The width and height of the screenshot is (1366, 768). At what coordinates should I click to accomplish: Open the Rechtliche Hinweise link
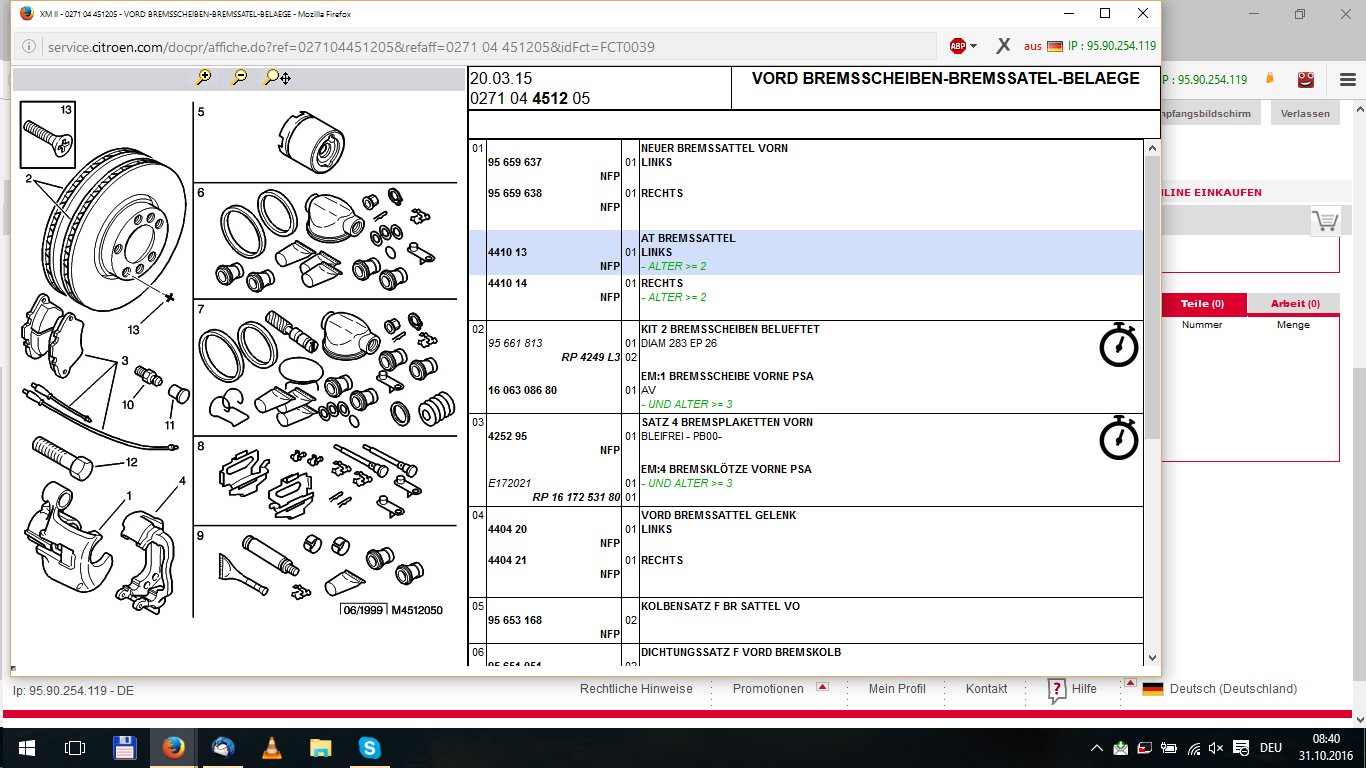636,689
